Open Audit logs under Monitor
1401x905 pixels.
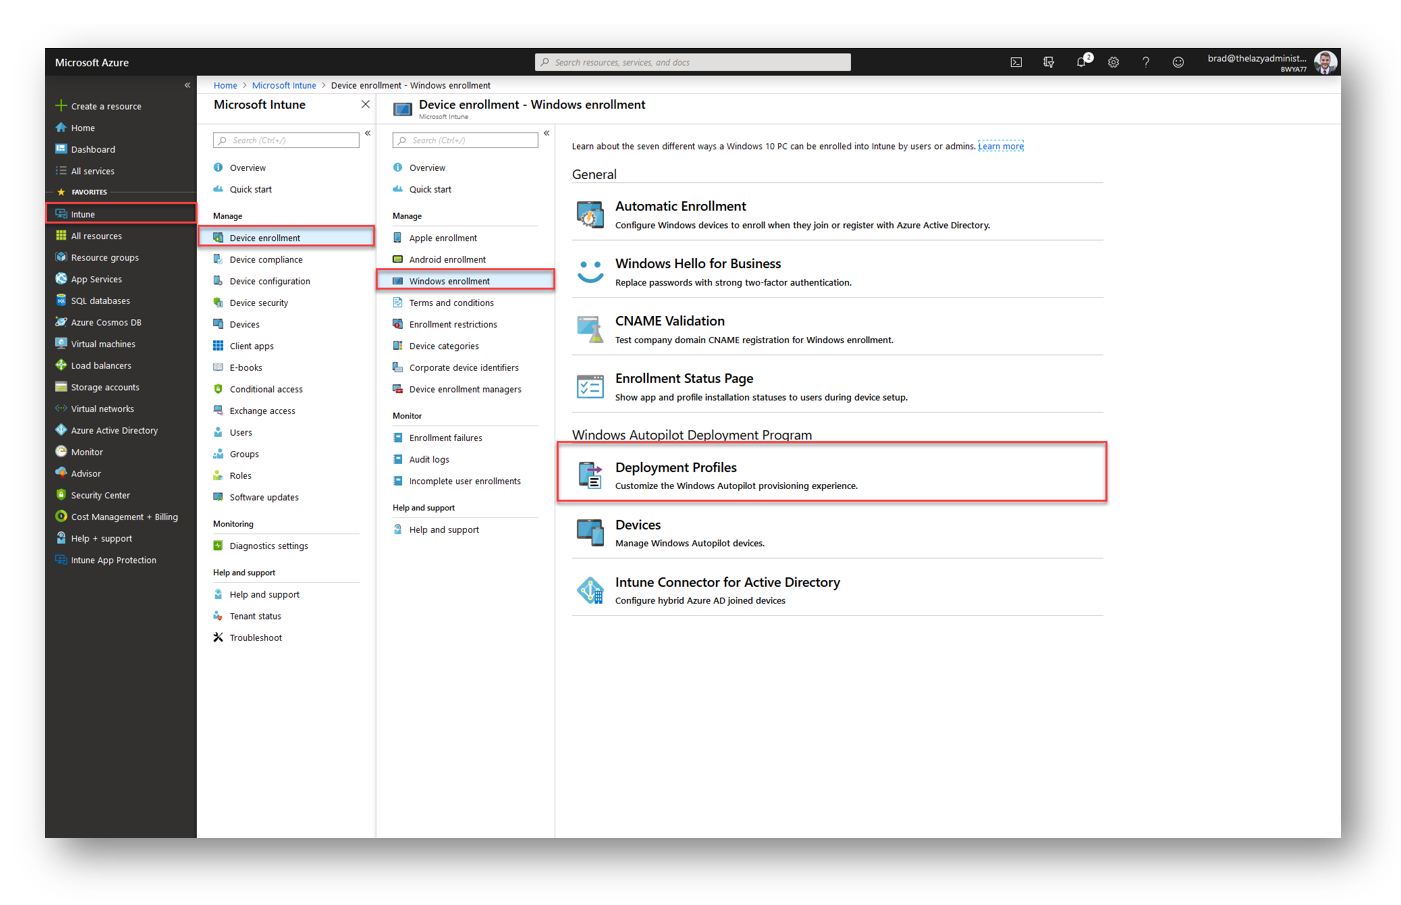point(429,460)
